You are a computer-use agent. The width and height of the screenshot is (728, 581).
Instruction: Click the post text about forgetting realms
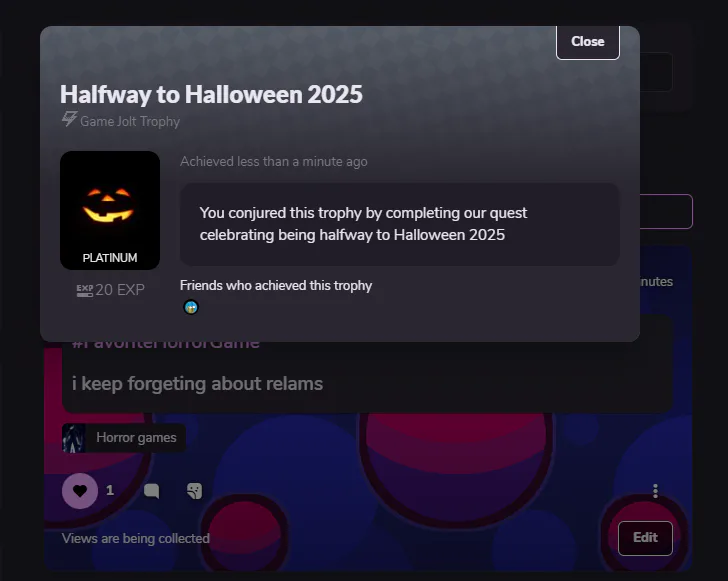pyautogui.click(x=197, y=384)
